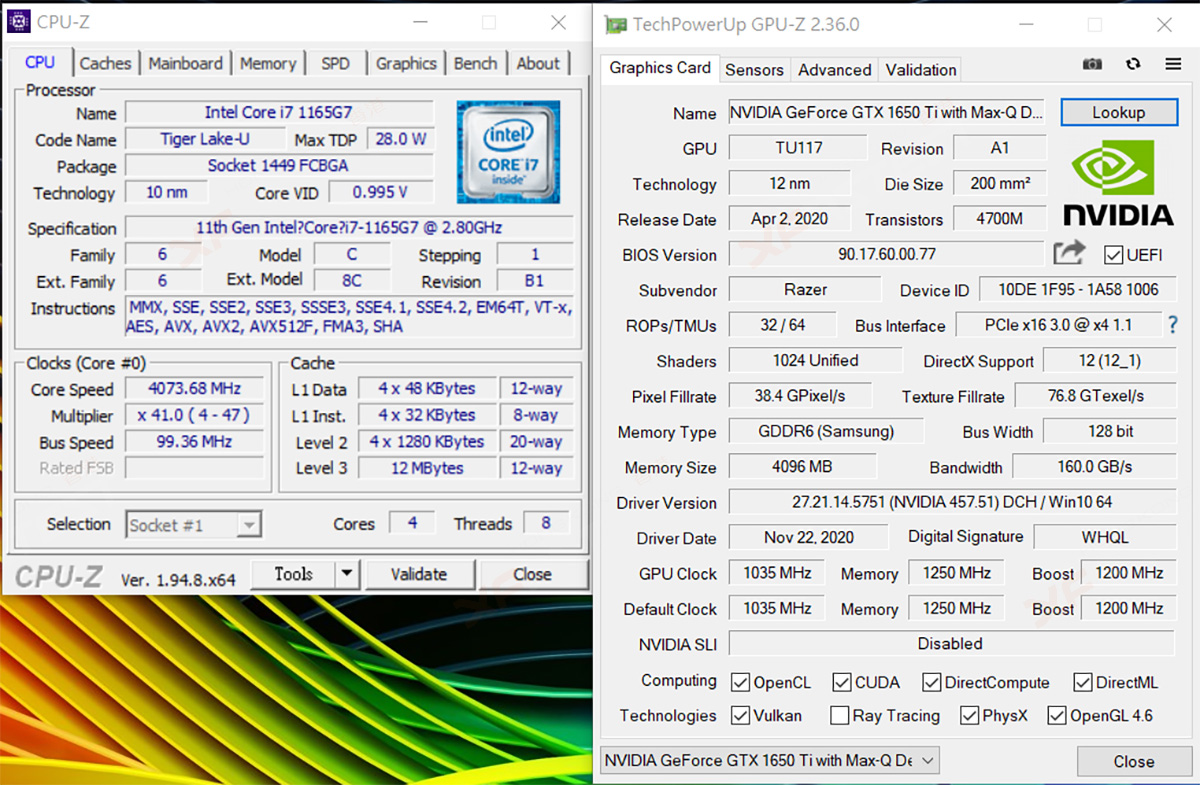The width and height of the screenshot is (1200, 785).
Task: Click the Lookup button
Action: tap(1119, 112)
